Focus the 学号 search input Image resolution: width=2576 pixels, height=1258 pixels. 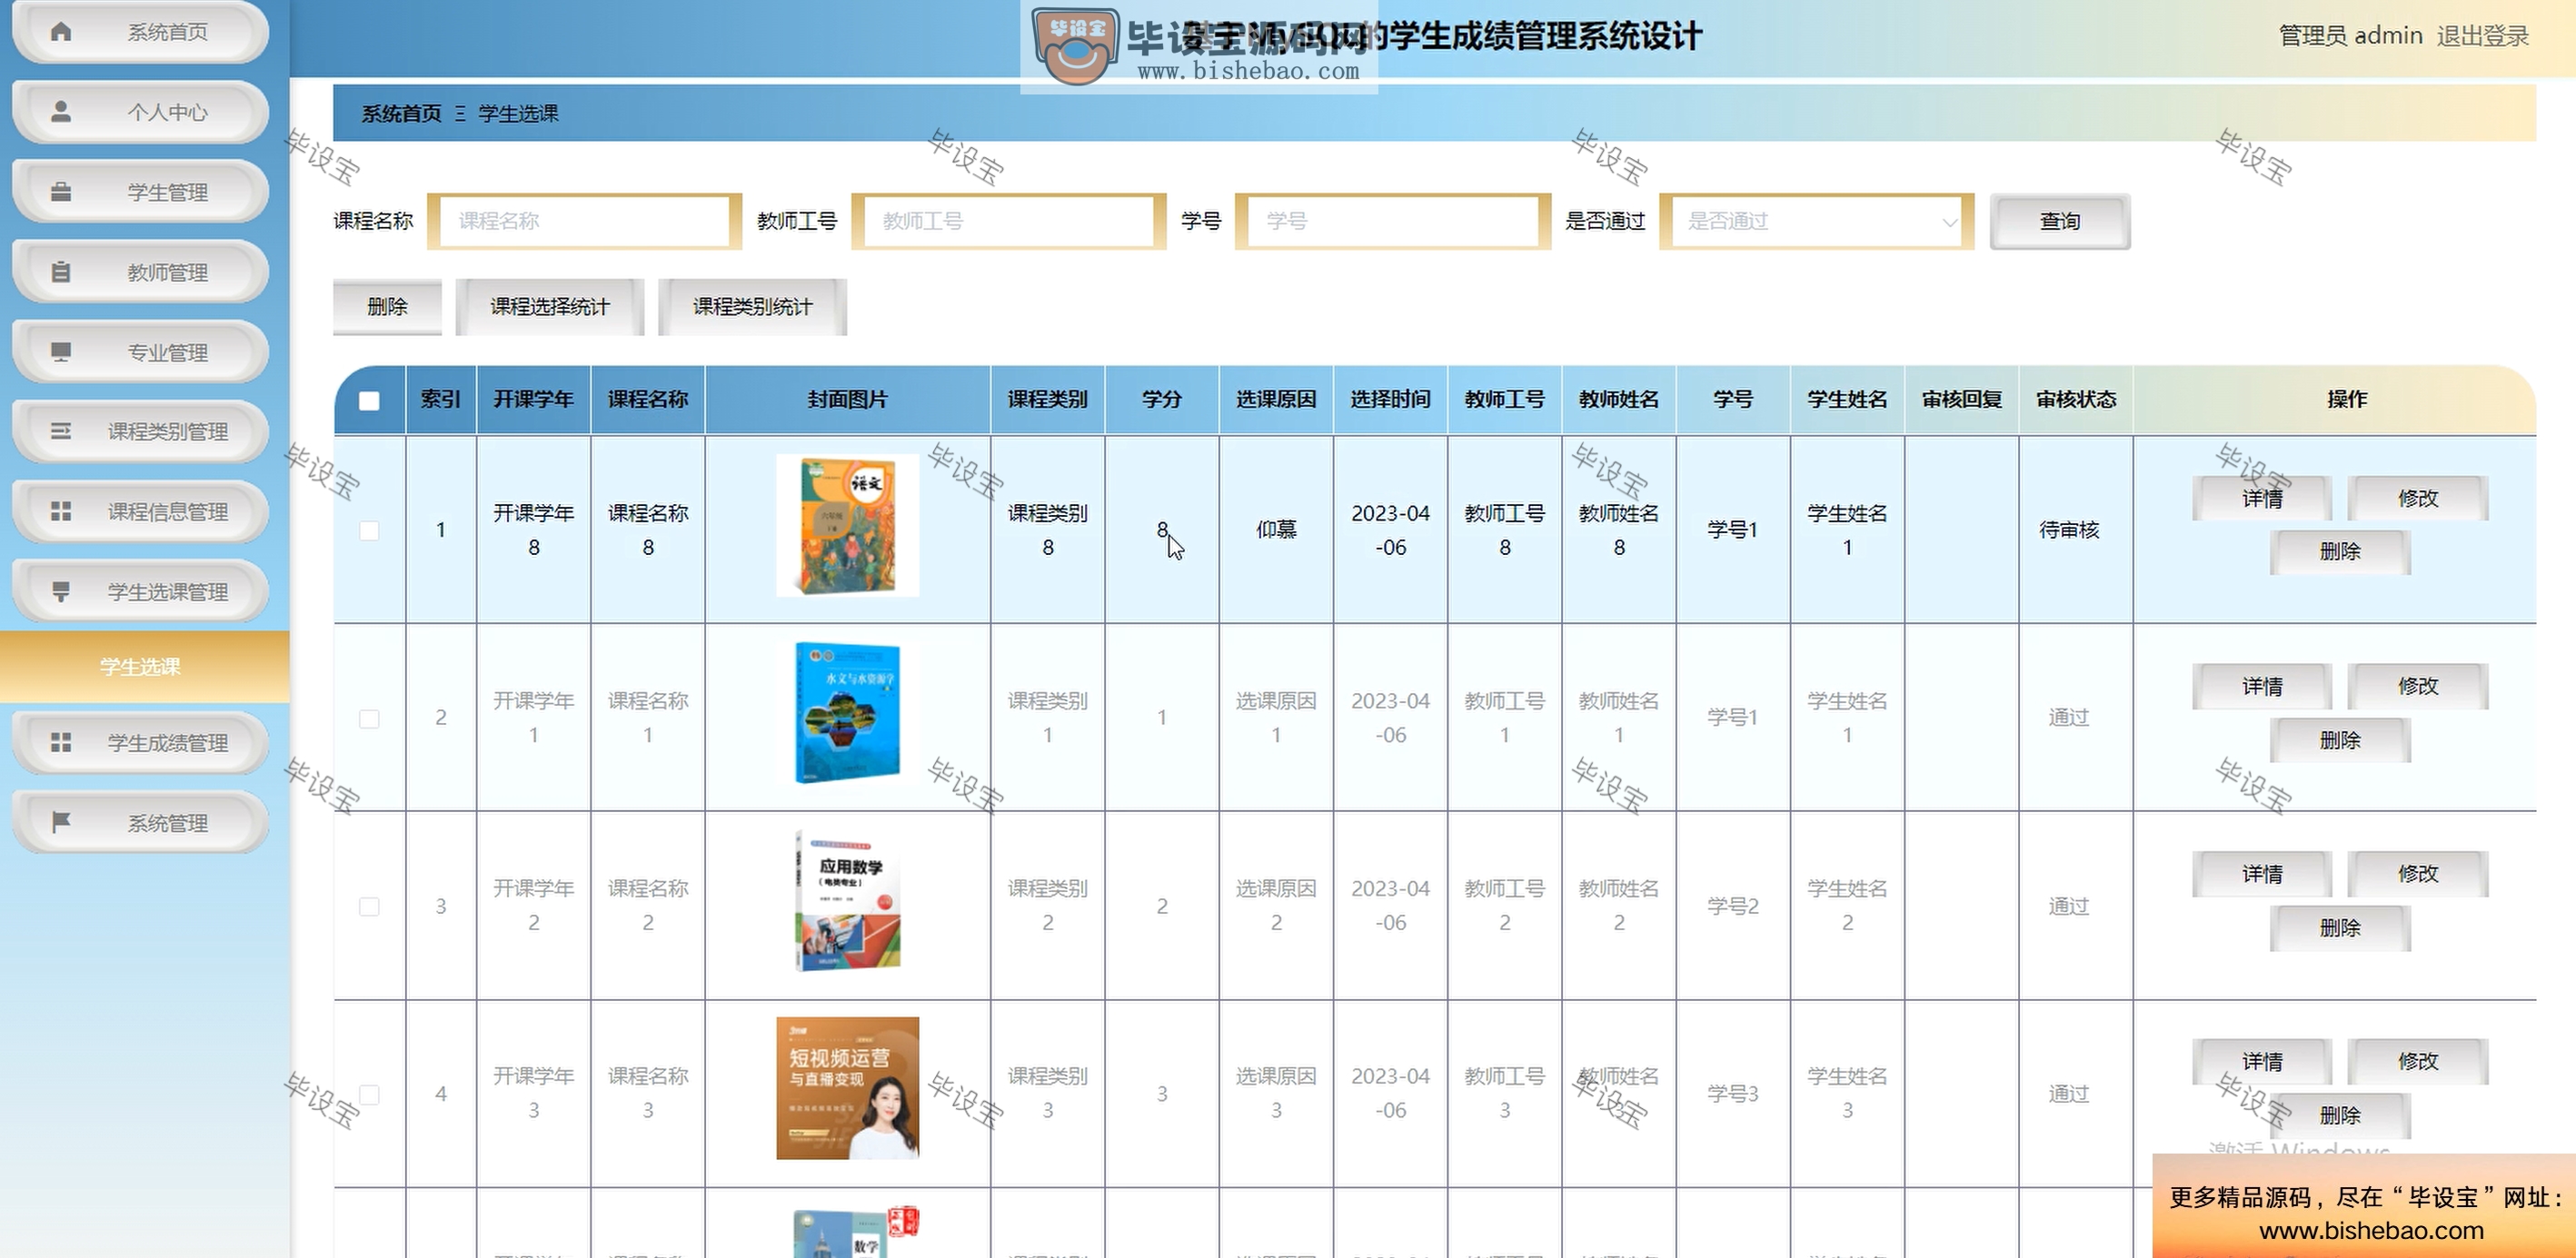click(x=1392, y=221)
